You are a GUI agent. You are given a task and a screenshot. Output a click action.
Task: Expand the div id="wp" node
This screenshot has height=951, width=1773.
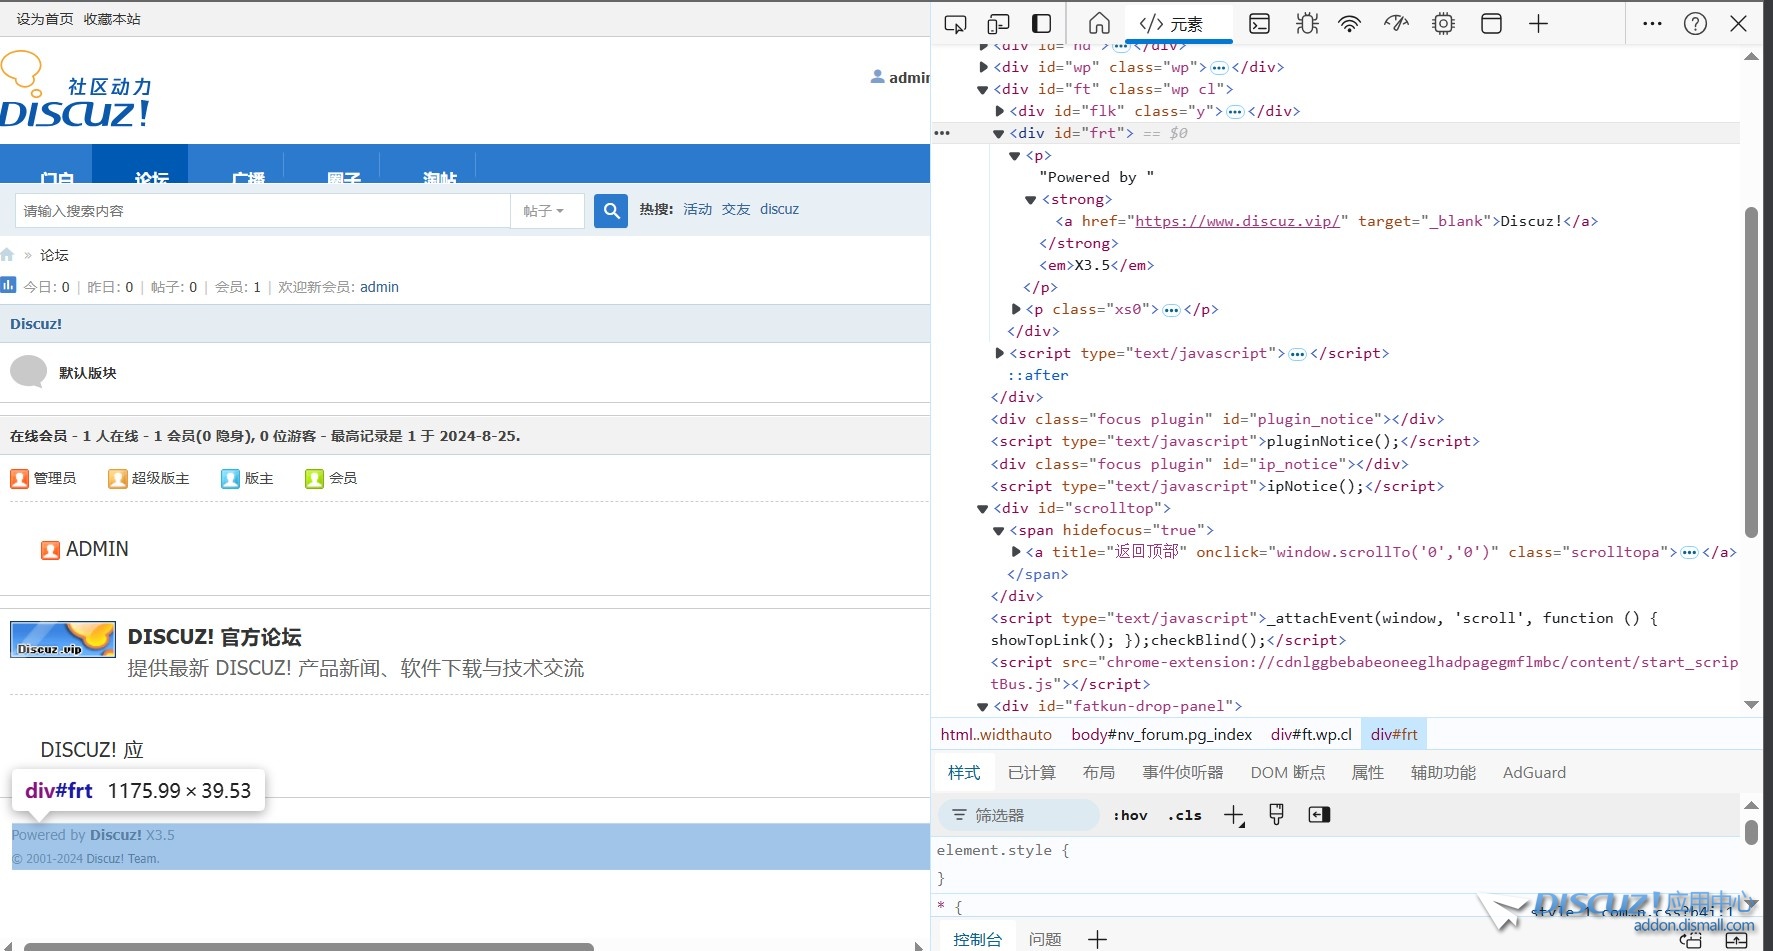[x=983, y=67]
